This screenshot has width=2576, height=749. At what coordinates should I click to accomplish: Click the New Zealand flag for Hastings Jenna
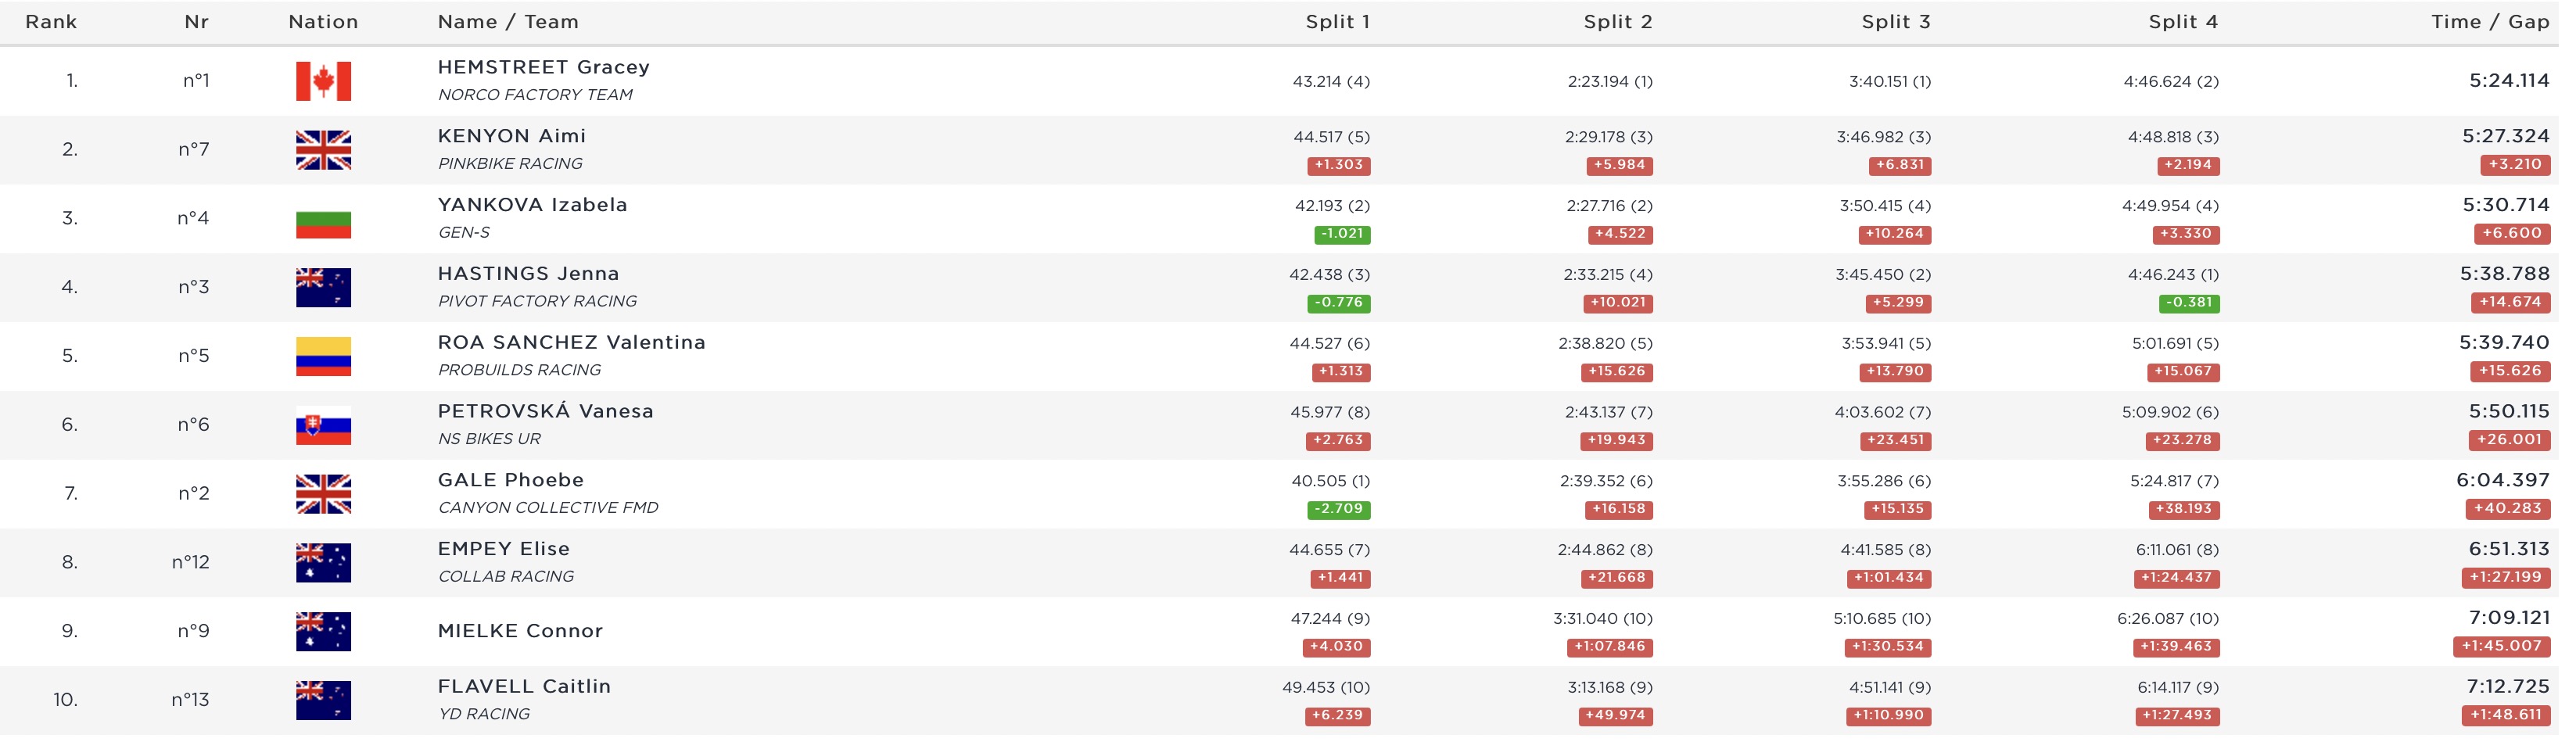(323, 288)
